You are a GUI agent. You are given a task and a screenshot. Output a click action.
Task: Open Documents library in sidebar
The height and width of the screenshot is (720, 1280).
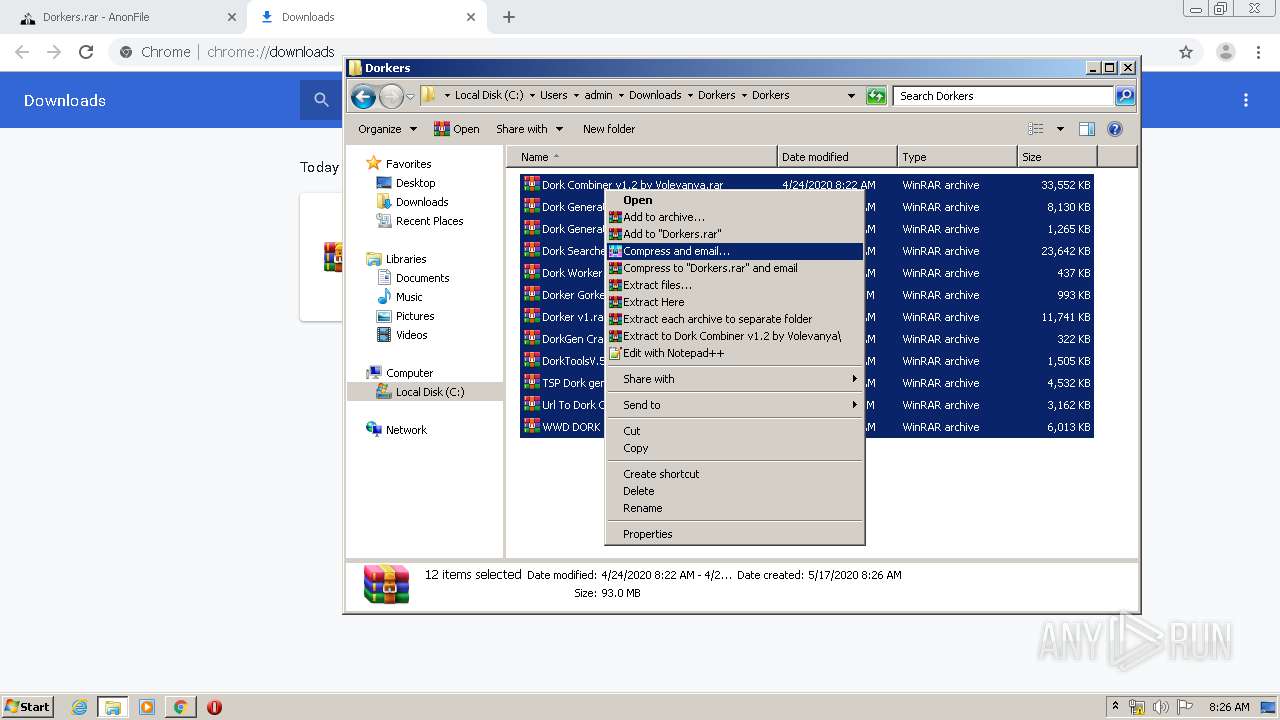[x=422, y=278]
